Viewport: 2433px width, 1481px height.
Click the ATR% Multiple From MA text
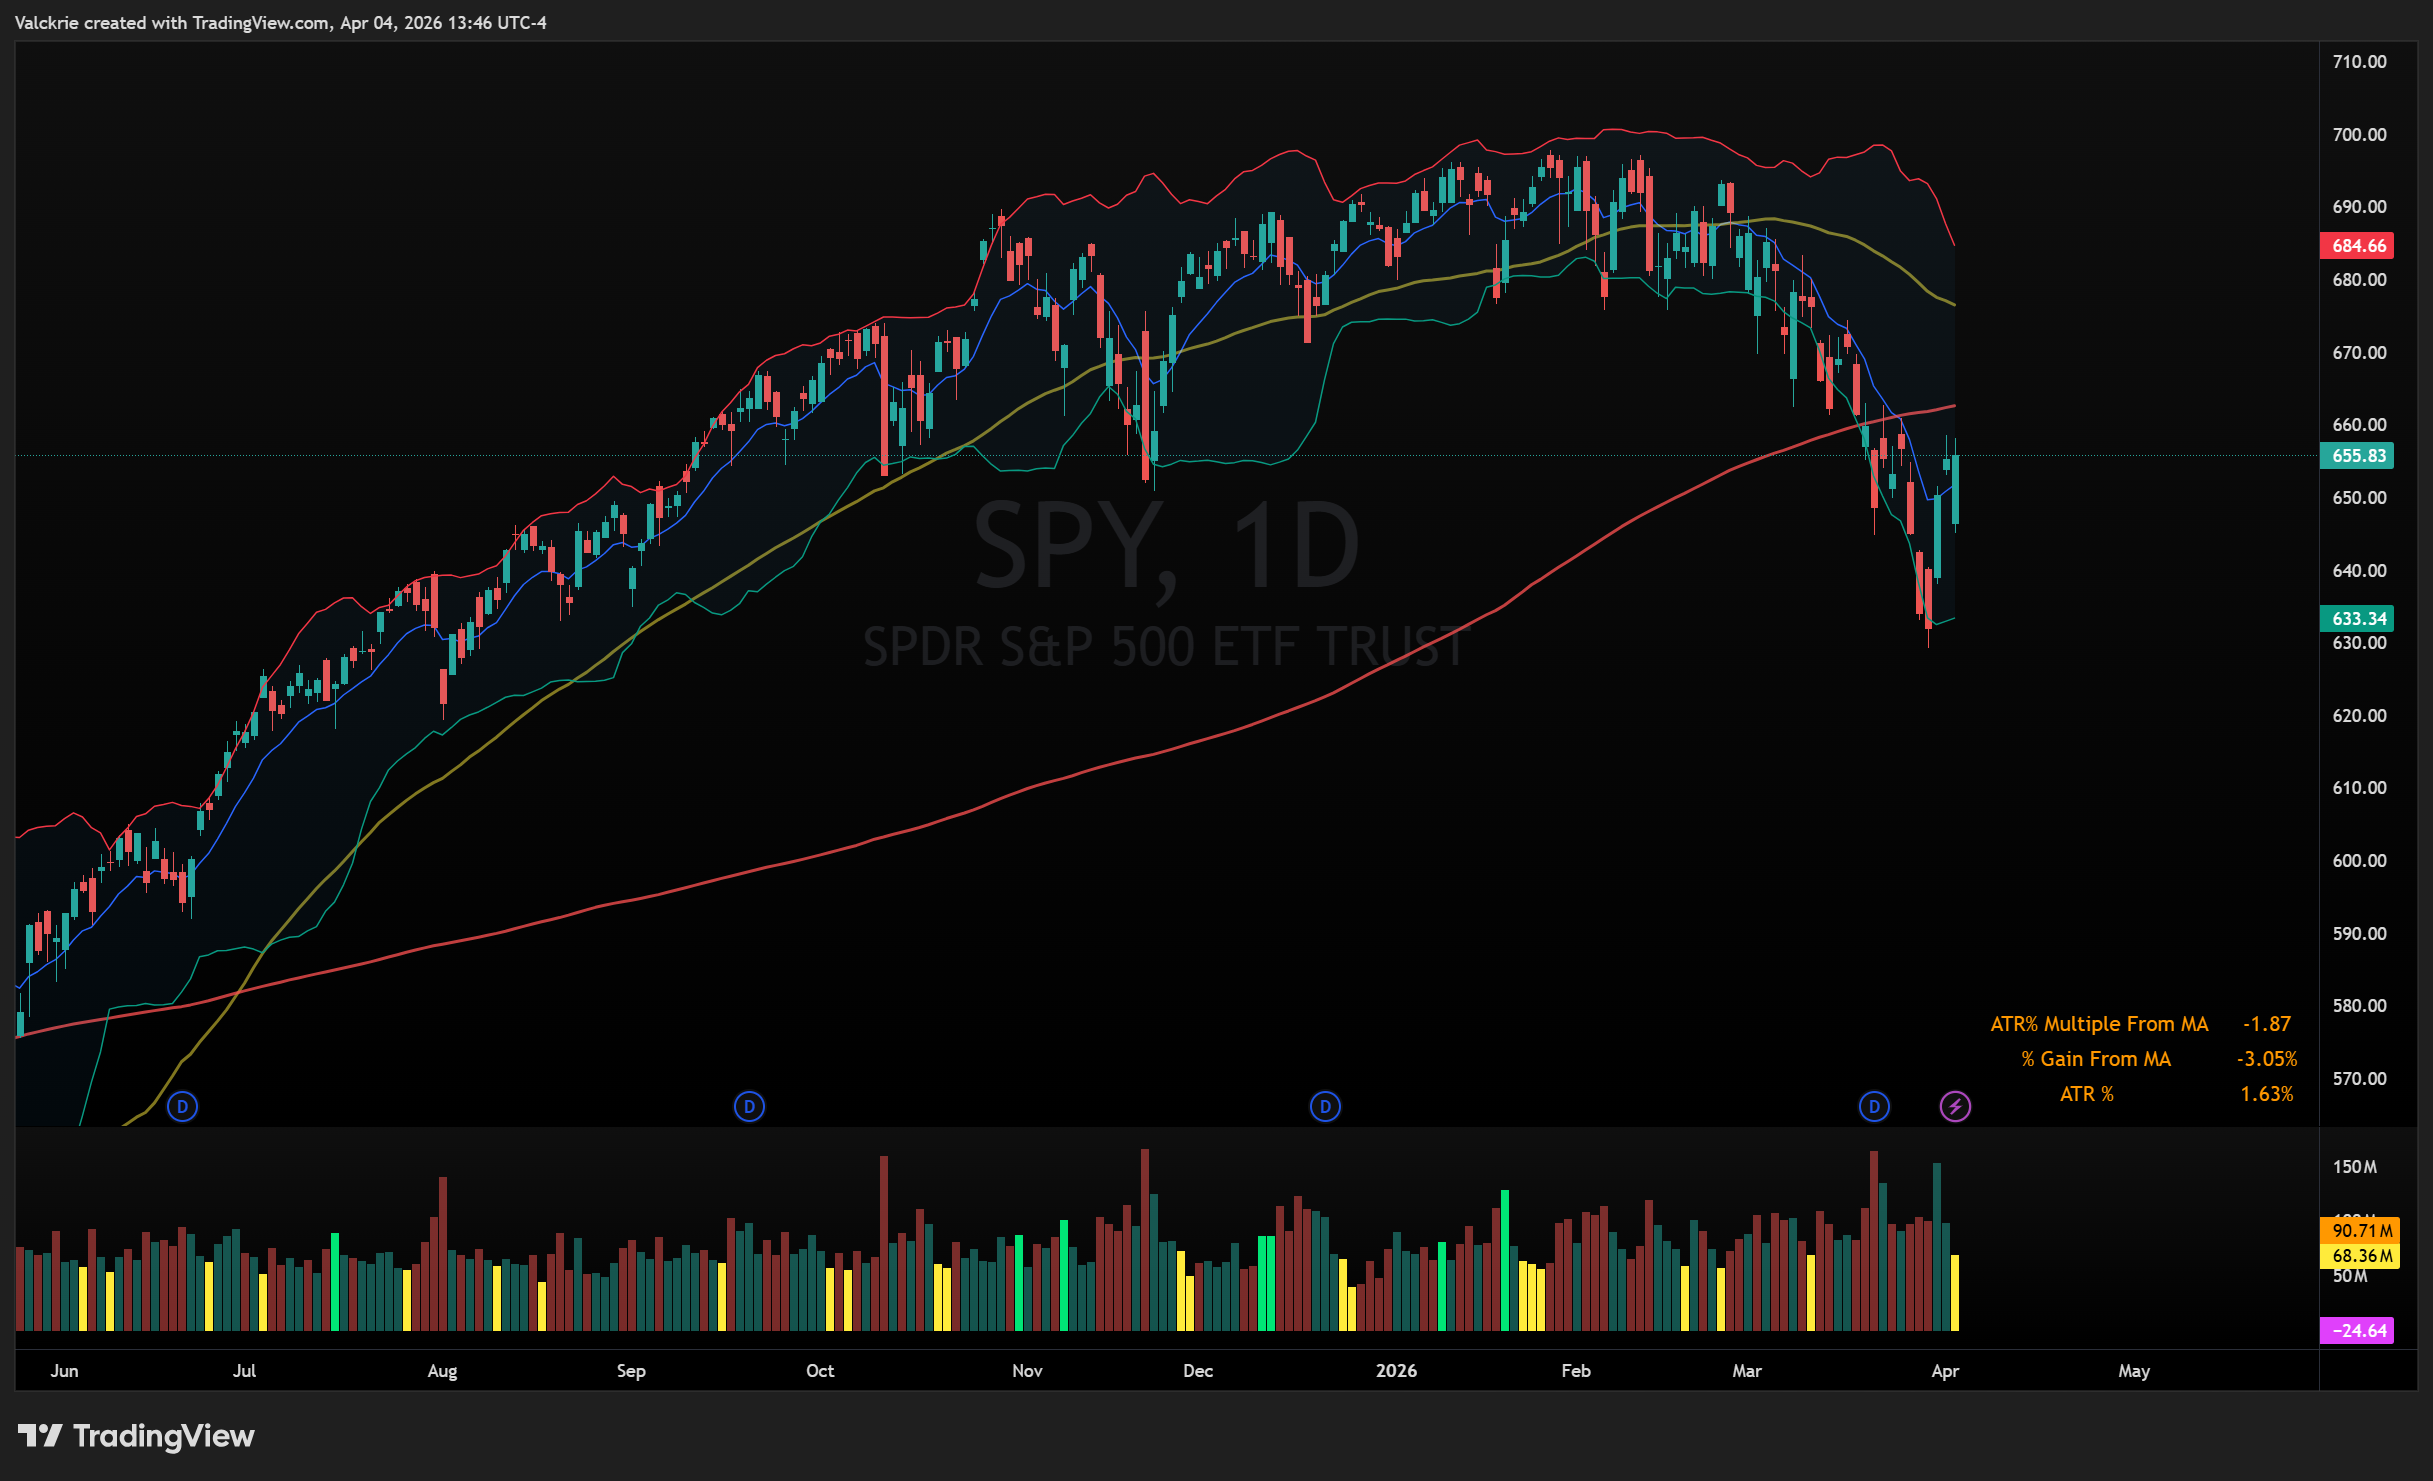[2098, 1024]
